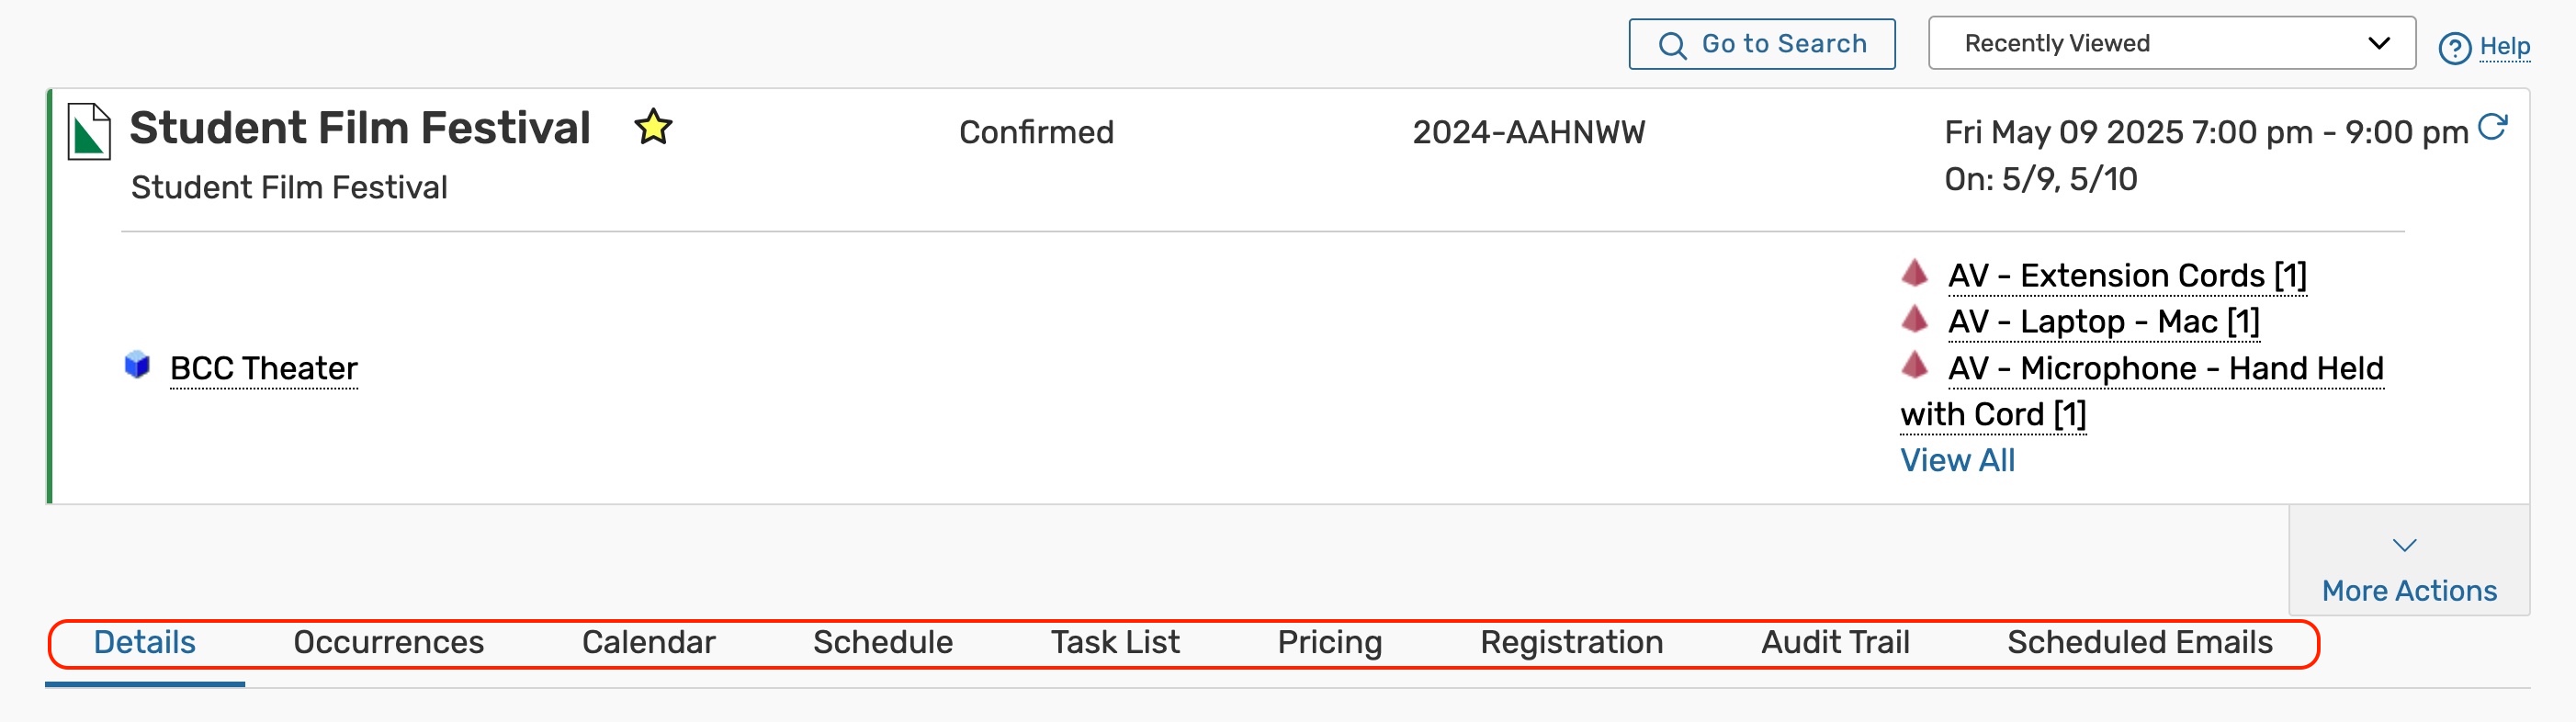2576x722 pixels.
Task: Click View All resources link
Action: [x=1957, y=460]
